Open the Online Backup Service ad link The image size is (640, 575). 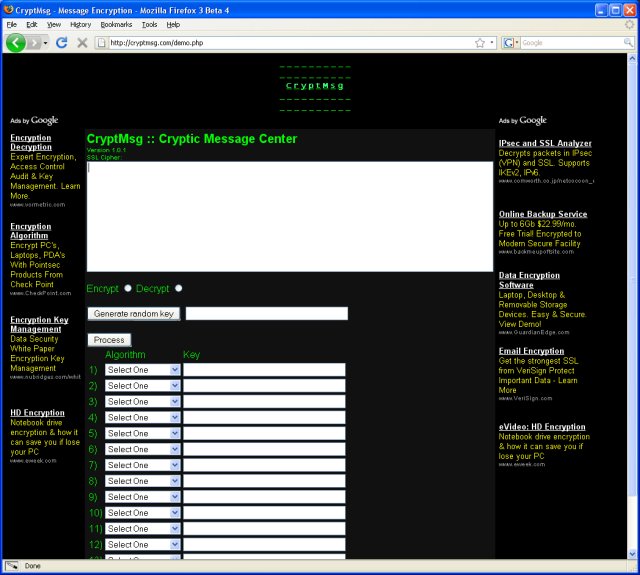tap(543, 214)
